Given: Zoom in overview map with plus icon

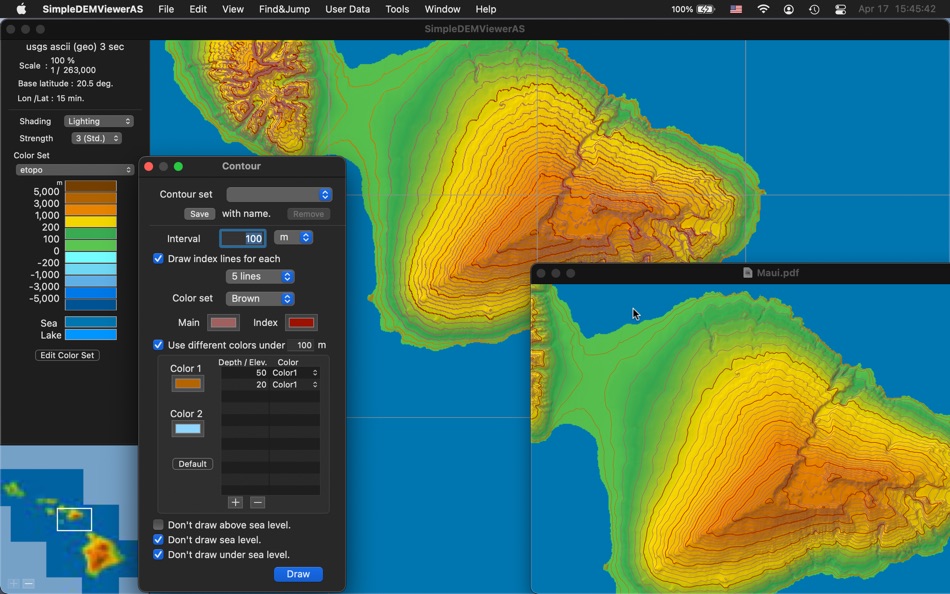Looking at the screenshot, I should pos(13,584).
